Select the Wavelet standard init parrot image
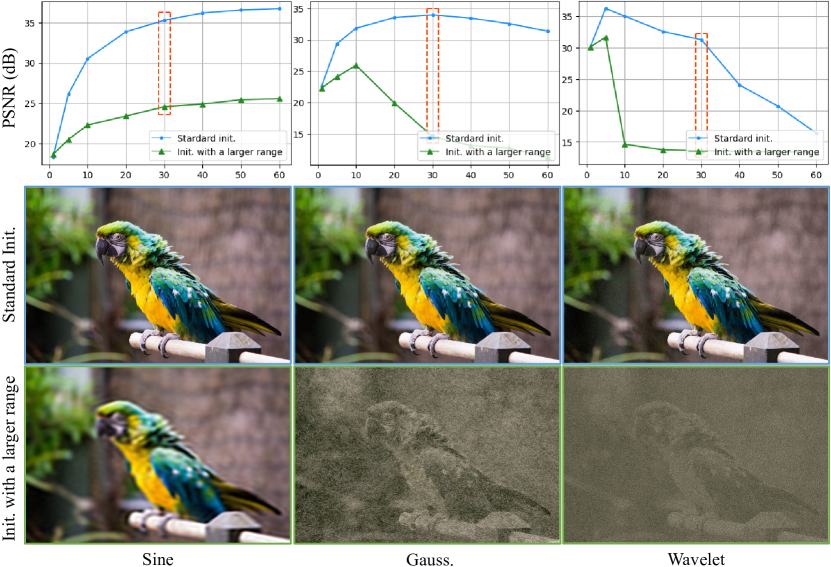Viewport: 831px width, 567px height. pos(696,274)
